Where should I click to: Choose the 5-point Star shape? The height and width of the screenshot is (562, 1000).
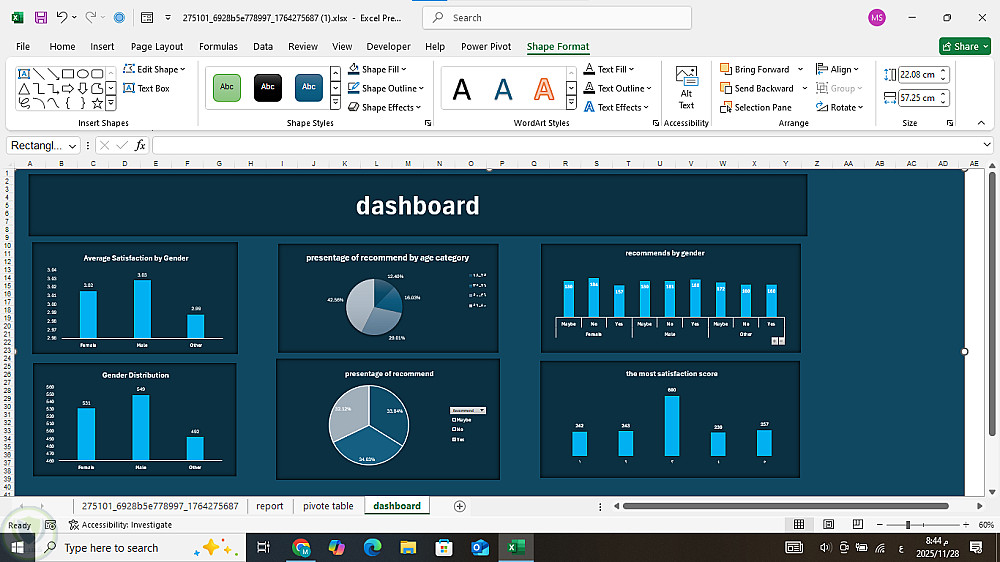(97, 103)
